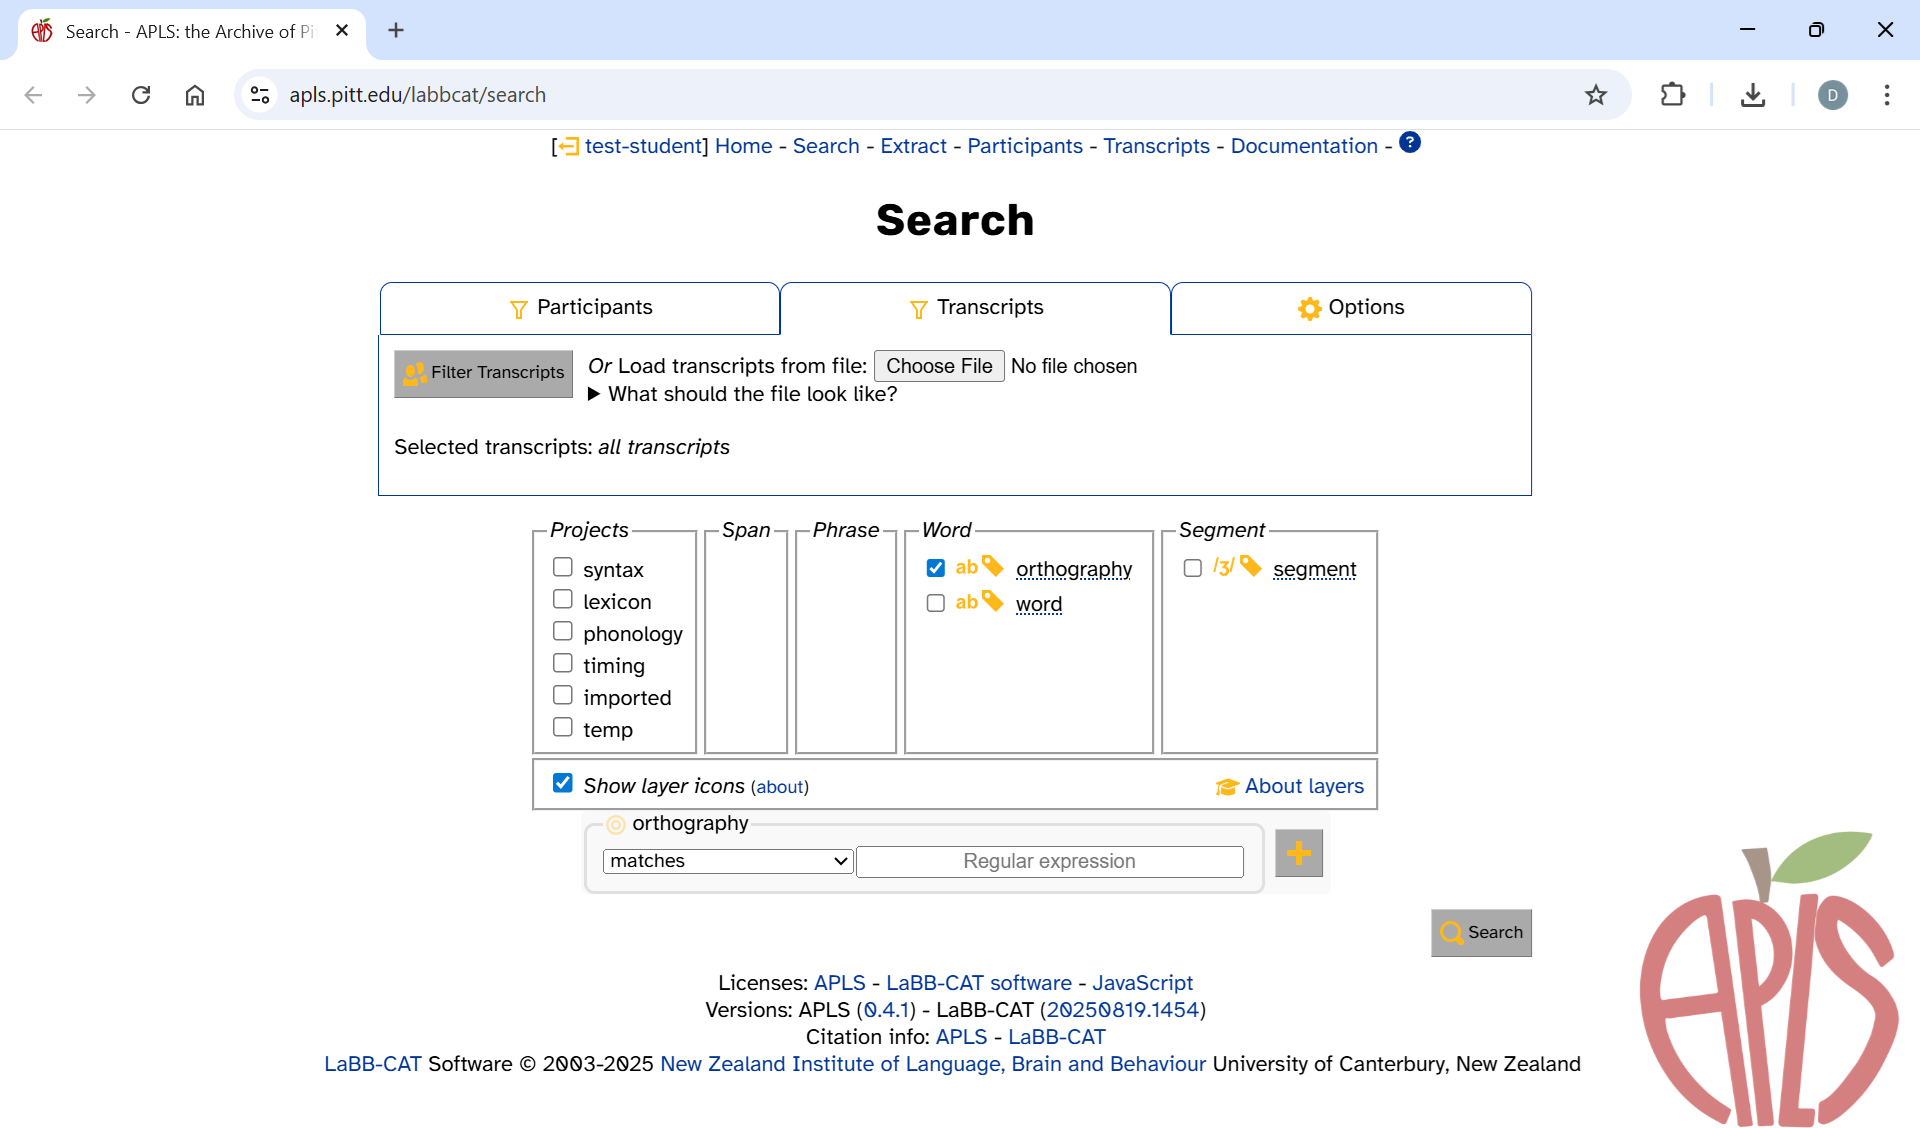Open the browser downloads icon
Viewport: 1920px width, 1128px height.
tap(1752, 95)
